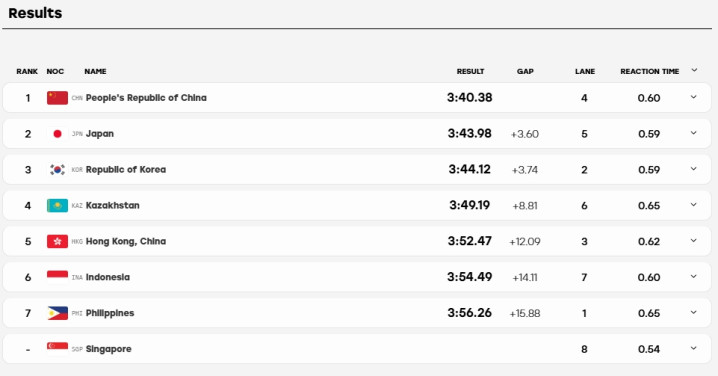Expand the Republic of Korea row chevron
Viewport: 718px width, 376px height.
tap(693, 169)
